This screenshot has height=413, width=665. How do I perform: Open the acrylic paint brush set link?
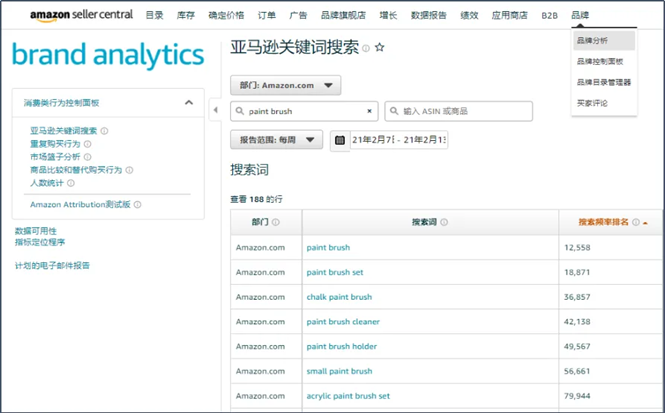pyautogui.click(x=348, y=396)
